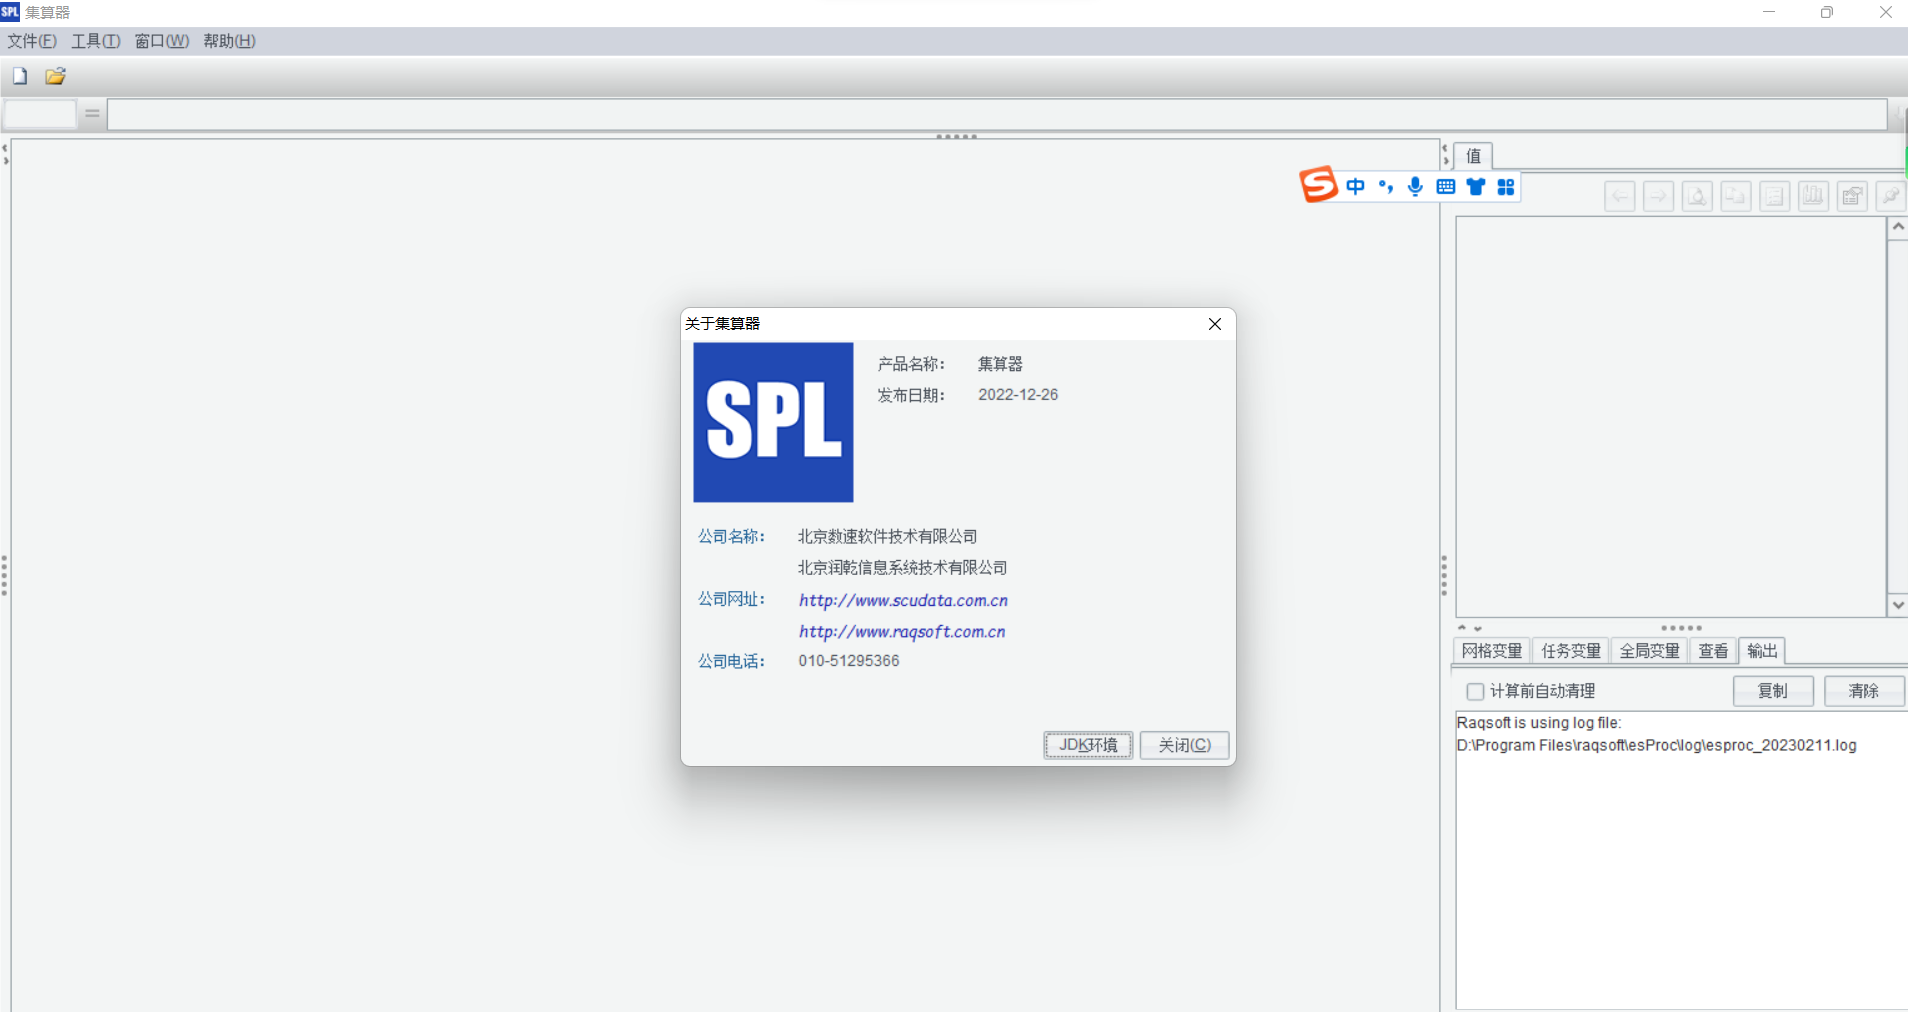Click the product name value 集算器 in dialog
Image resolution: width=1908 pixels, height=1012 pixels.
1000,364
